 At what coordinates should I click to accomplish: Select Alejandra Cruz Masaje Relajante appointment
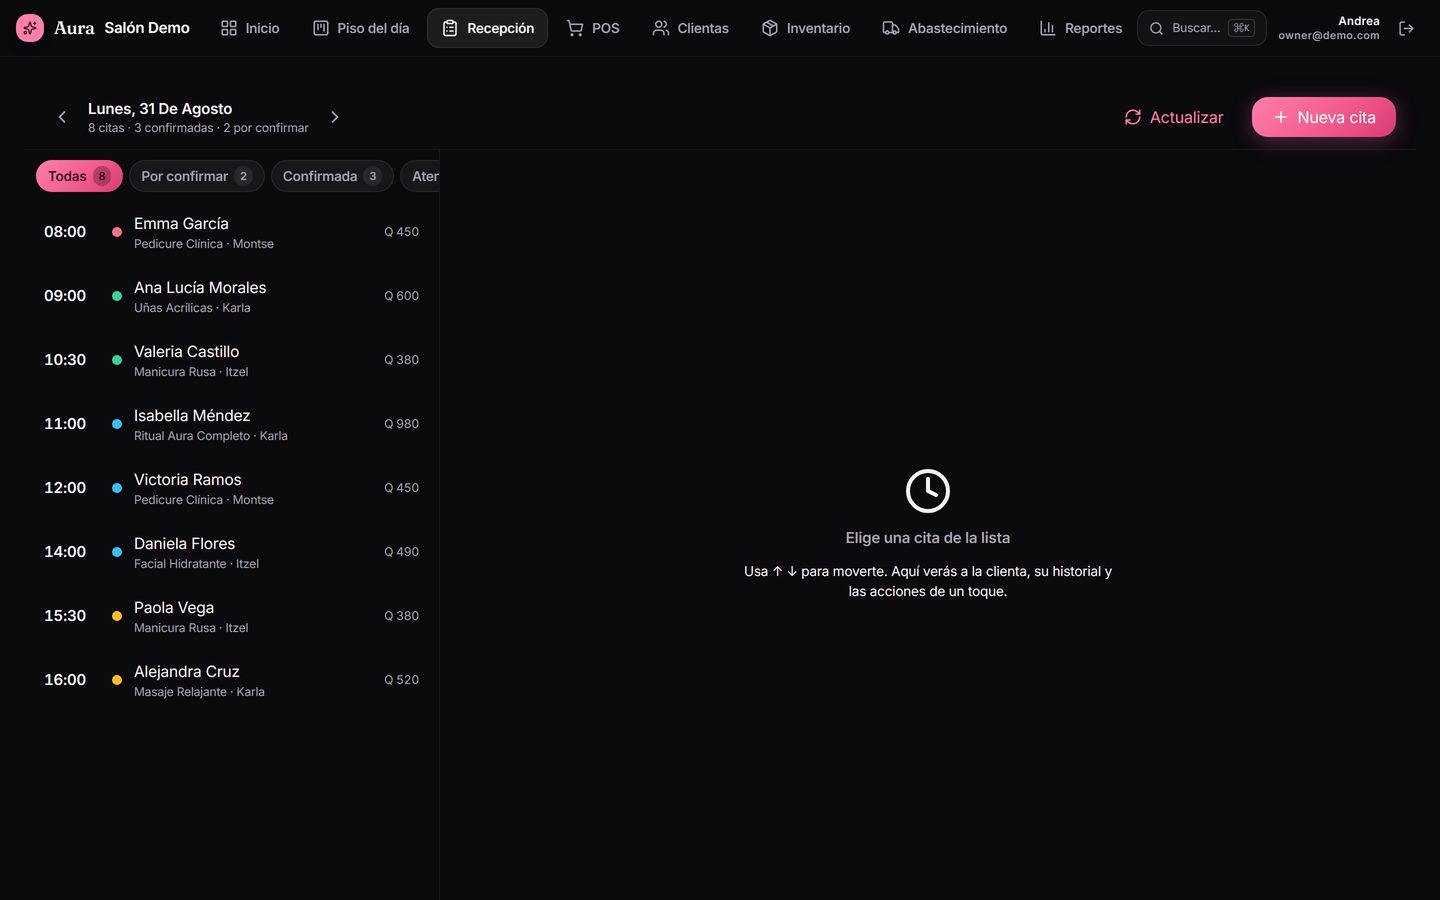click(x=231, y=680)
